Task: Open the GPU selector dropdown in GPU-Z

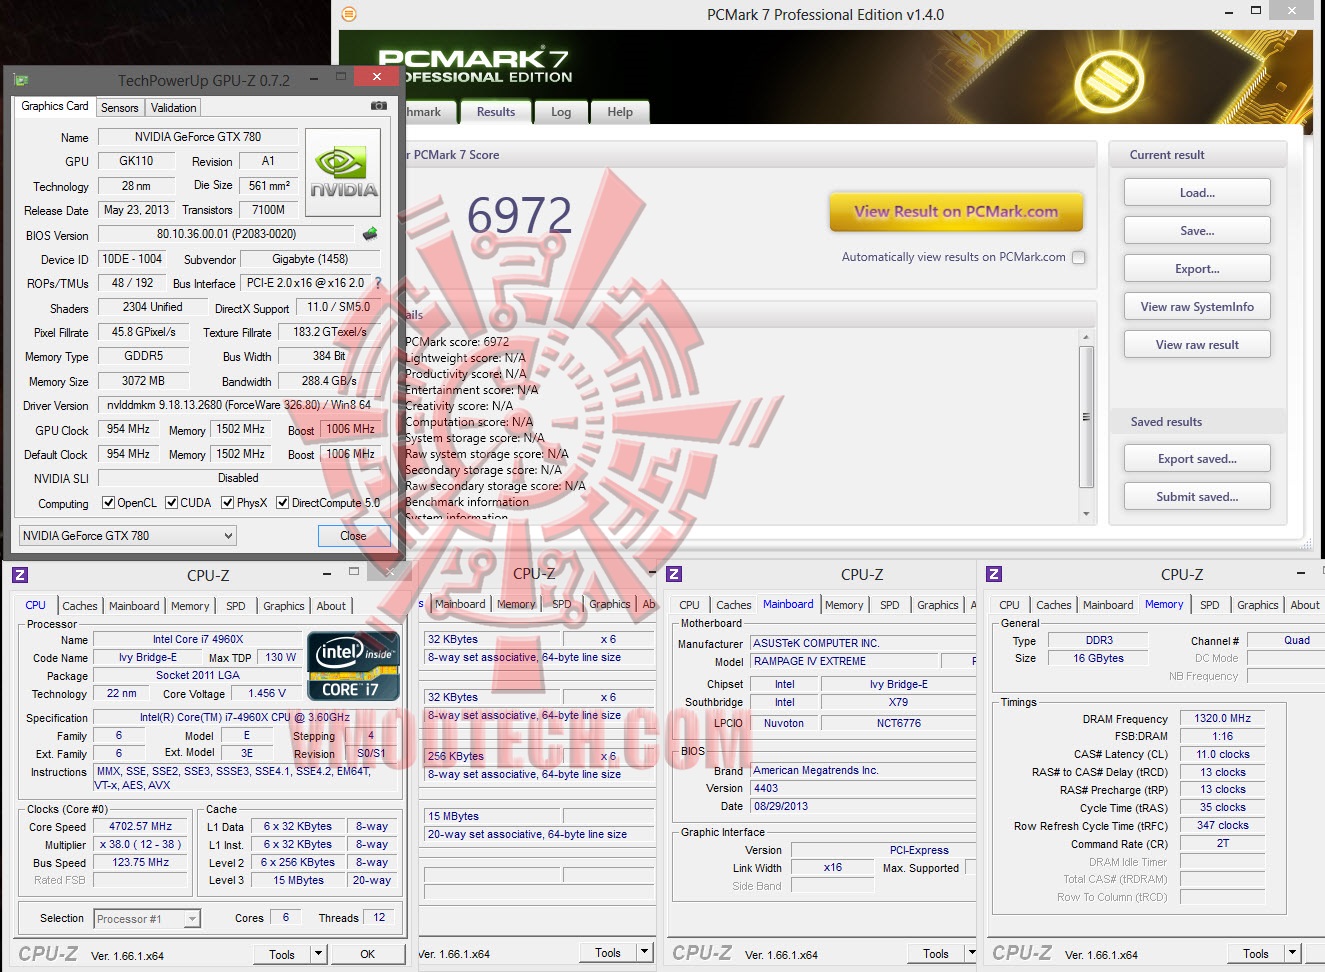Action: pos(128,536)
